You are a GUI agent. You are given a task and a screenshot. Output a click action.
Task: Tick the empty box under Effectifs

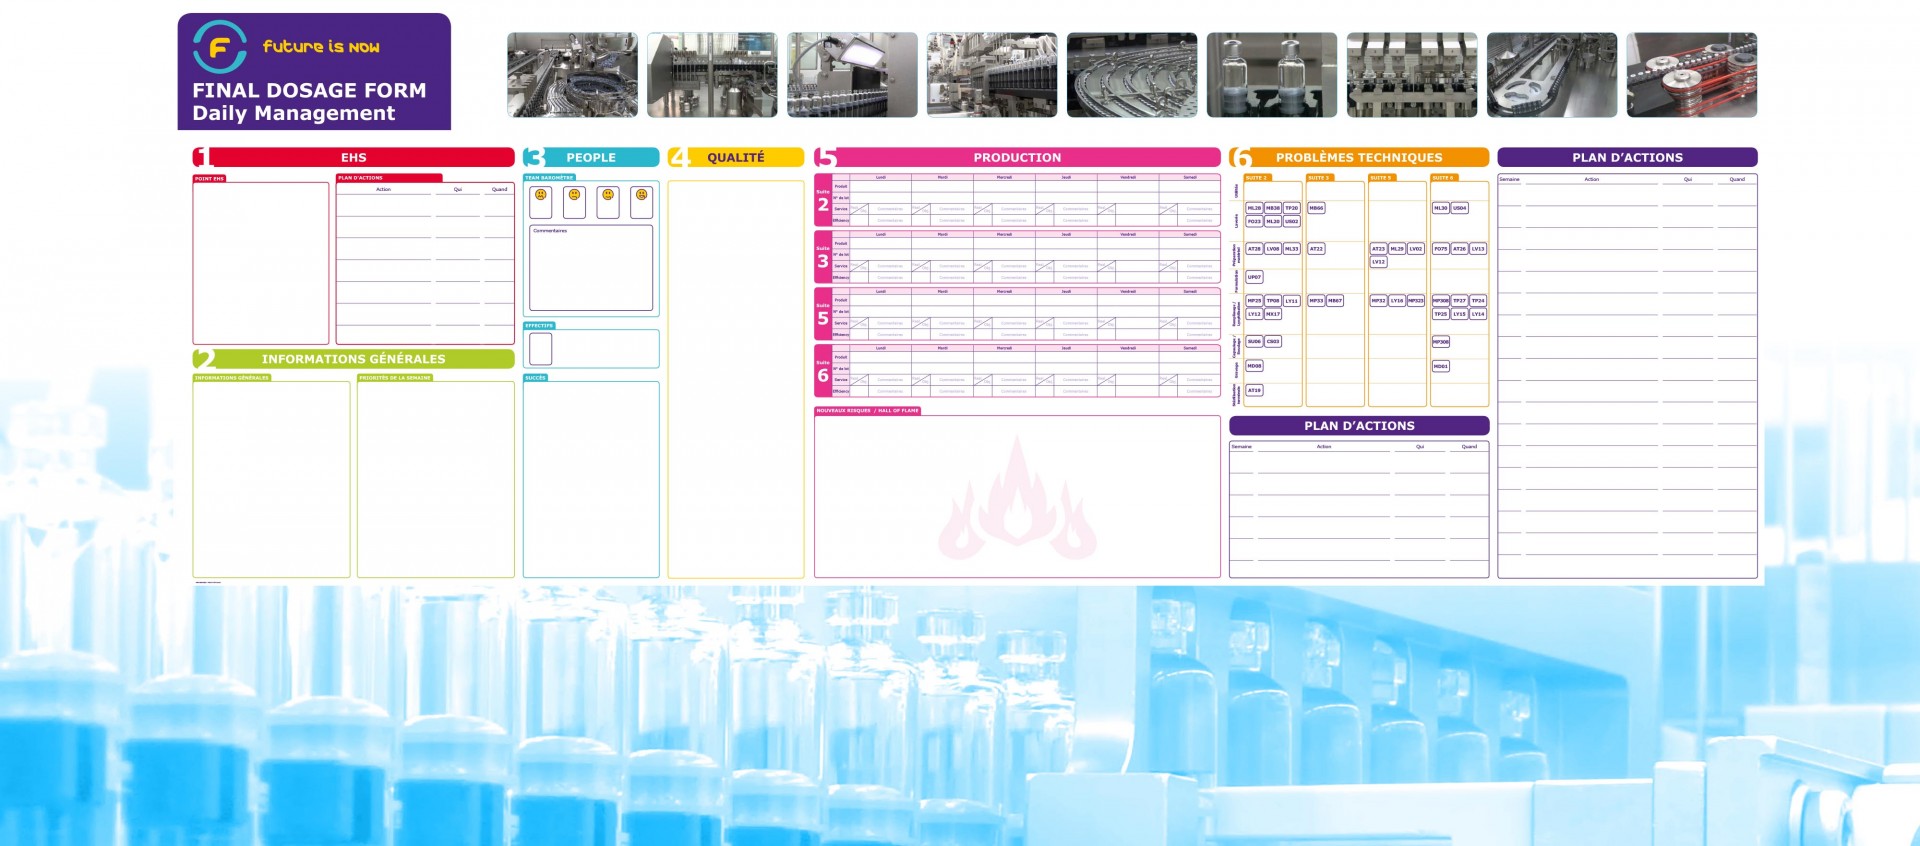click(541, 348)
